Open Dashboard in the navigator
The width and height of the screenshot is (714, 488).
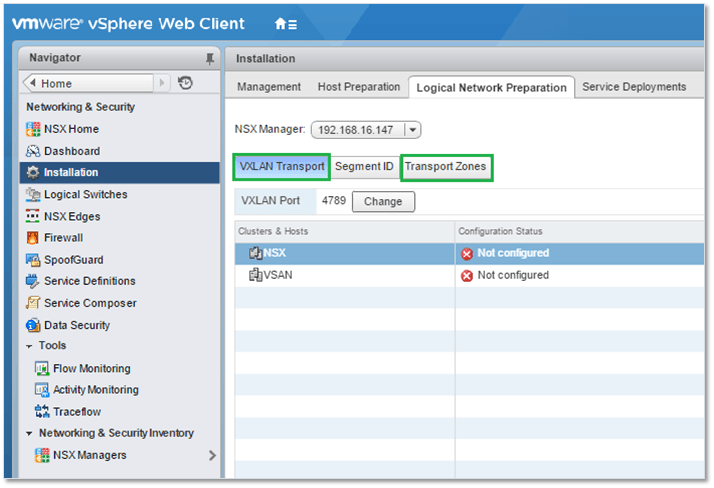point(72,151)
